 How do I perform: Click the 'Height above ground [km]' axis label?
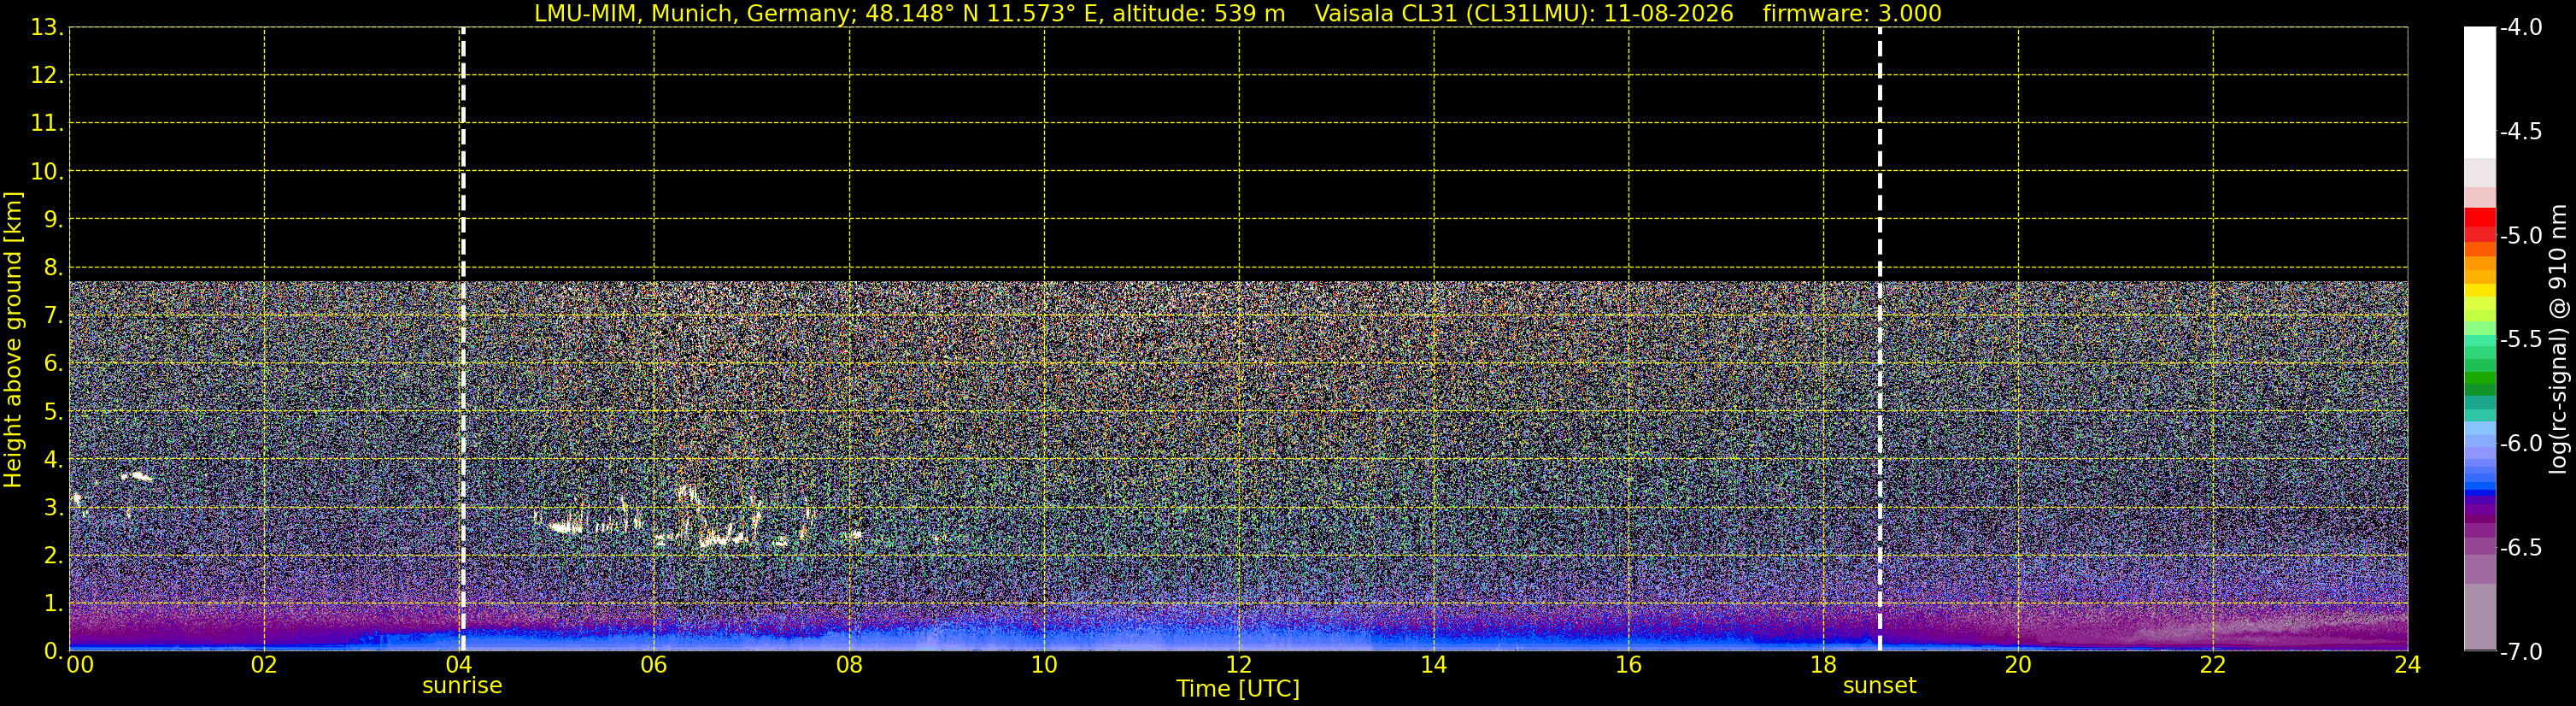[13, 340]
